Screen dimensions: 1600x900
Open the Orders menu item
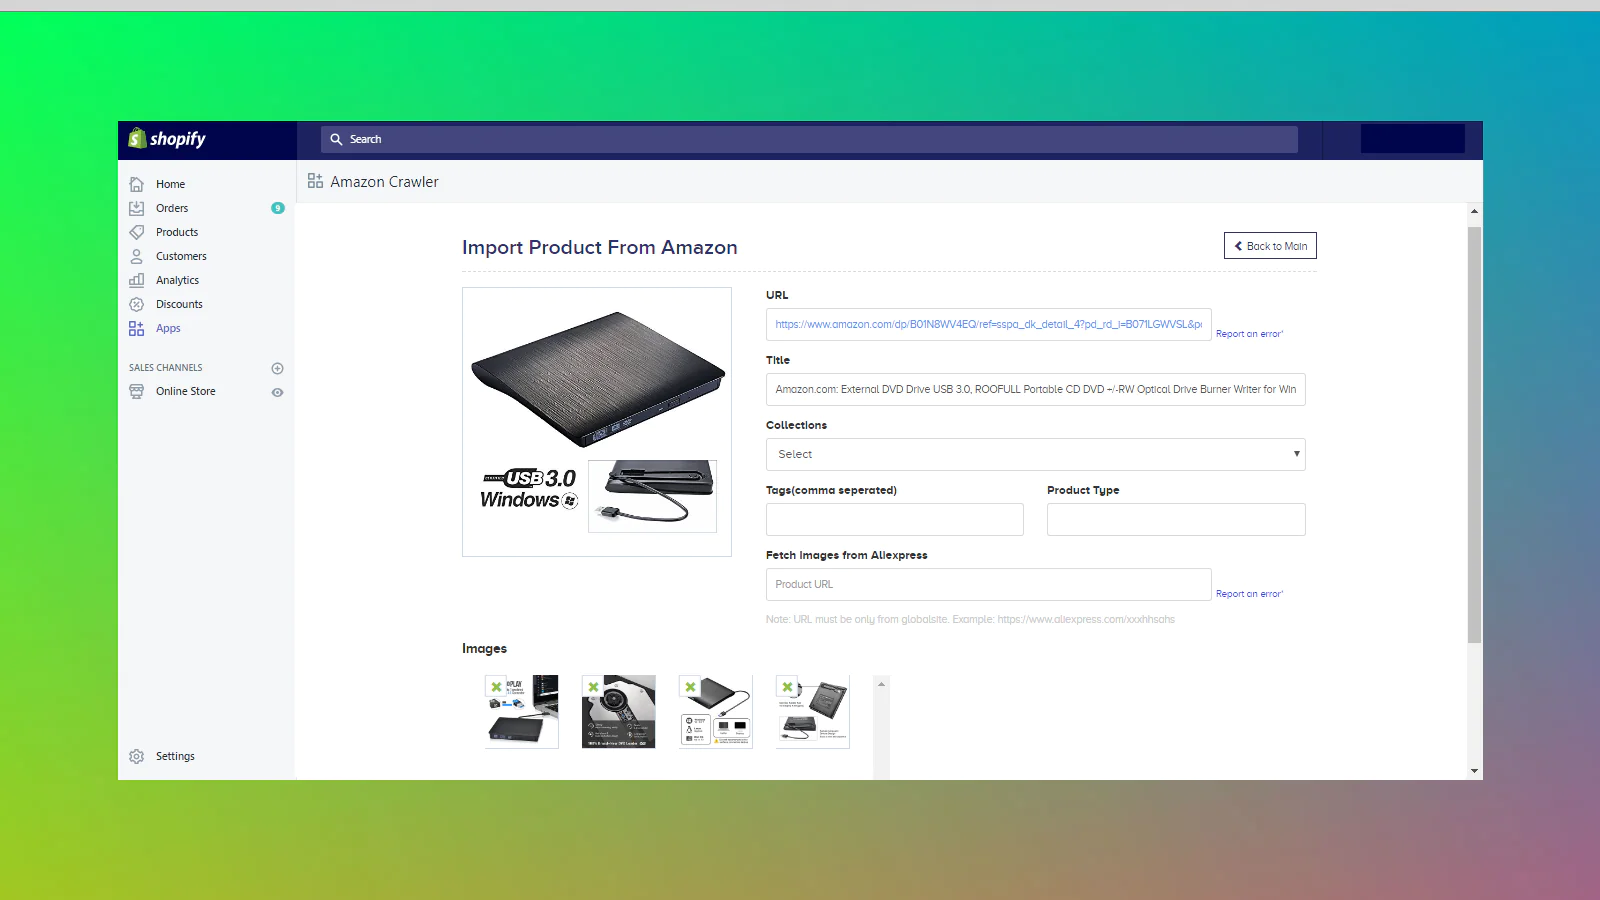click(x=172, y=208)
